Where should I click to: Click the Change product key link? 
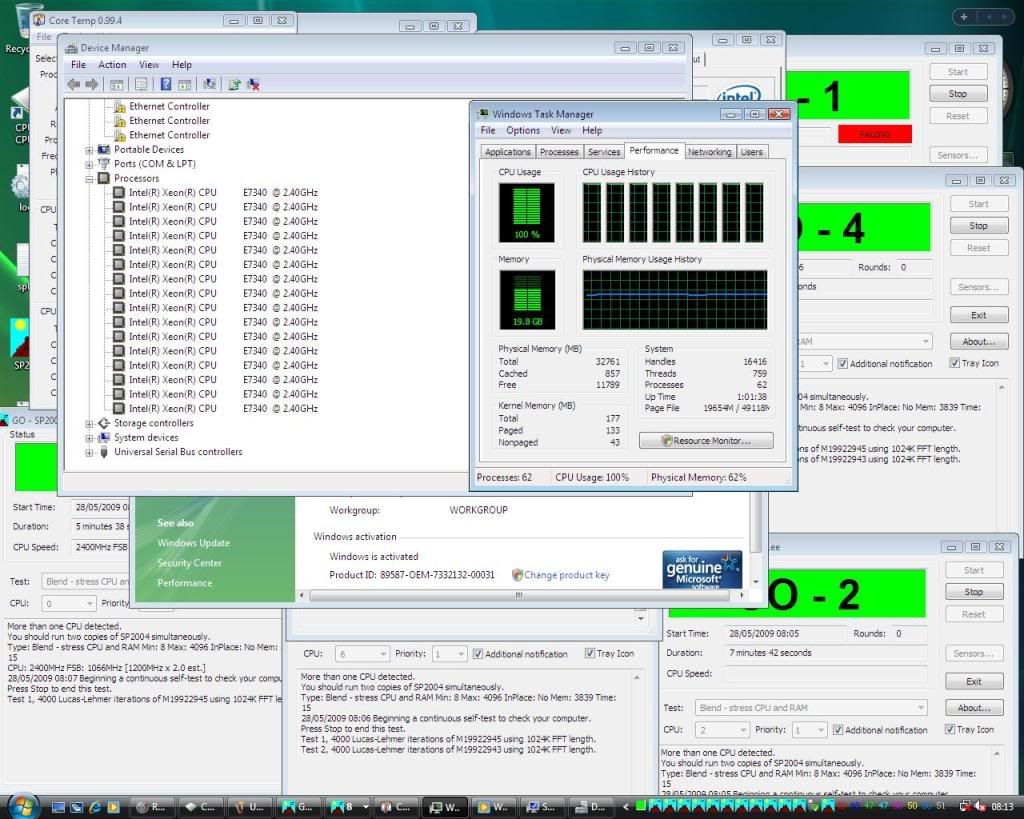[566, 575]
